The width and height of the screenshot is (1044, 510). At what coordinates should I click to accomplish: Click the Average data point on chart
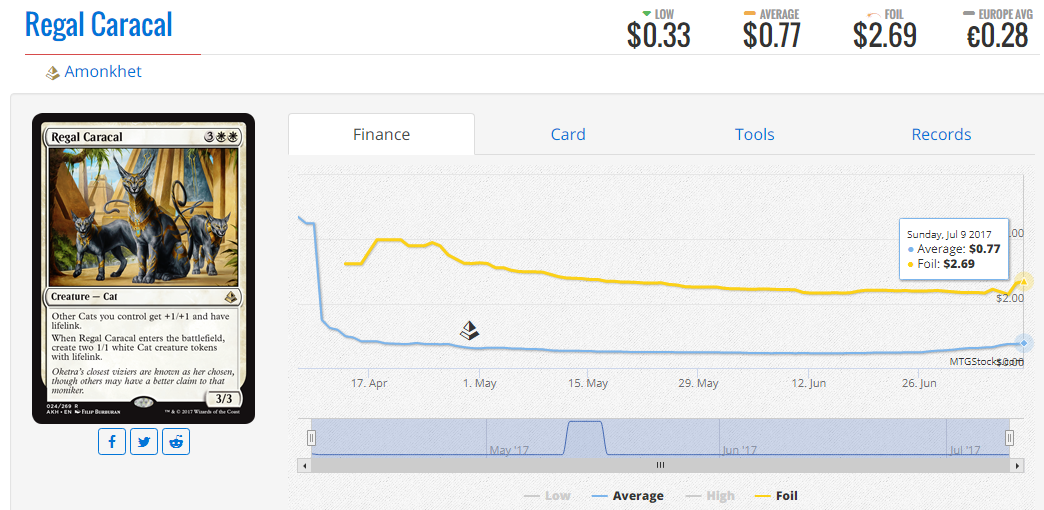pyautogui.click(x=1024, y=344)
